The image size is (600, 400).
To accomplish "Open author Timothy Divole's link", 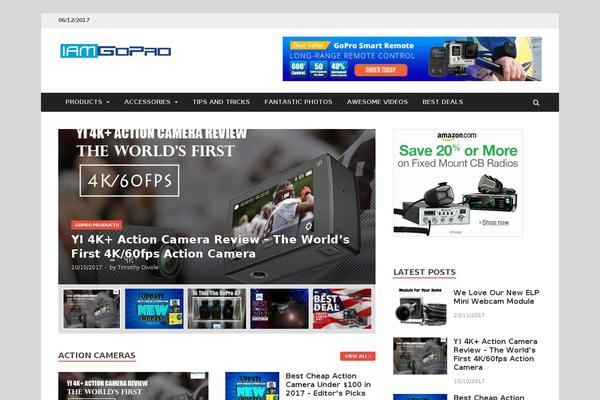I will click(x=138, y=267).
